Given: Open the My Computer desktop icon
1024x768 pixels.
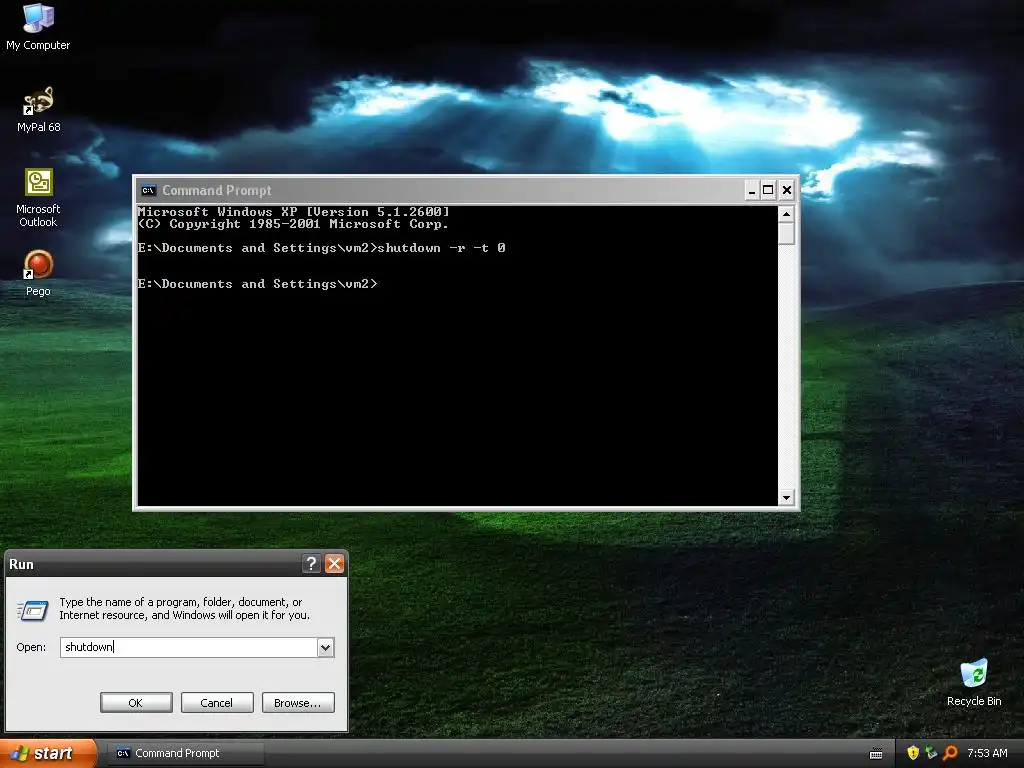Looking at the screenshot, I should coord(38,27).
